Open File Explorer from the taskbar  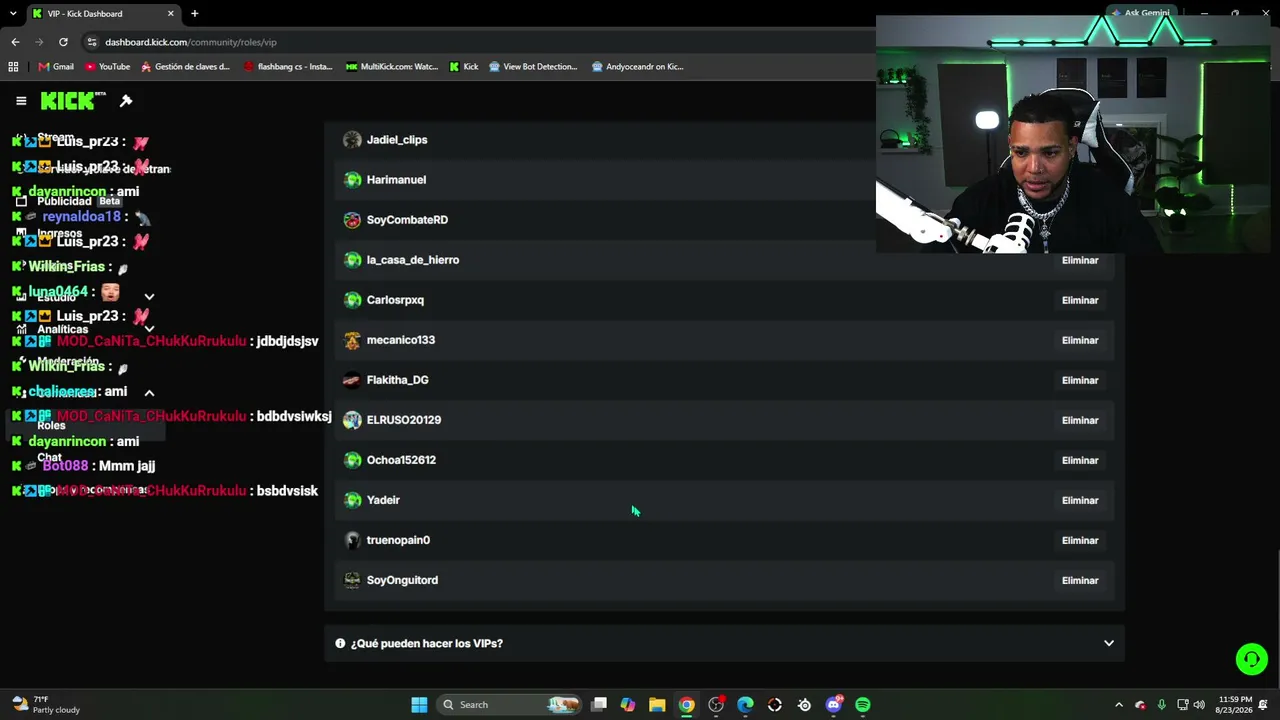coord(657,705)
